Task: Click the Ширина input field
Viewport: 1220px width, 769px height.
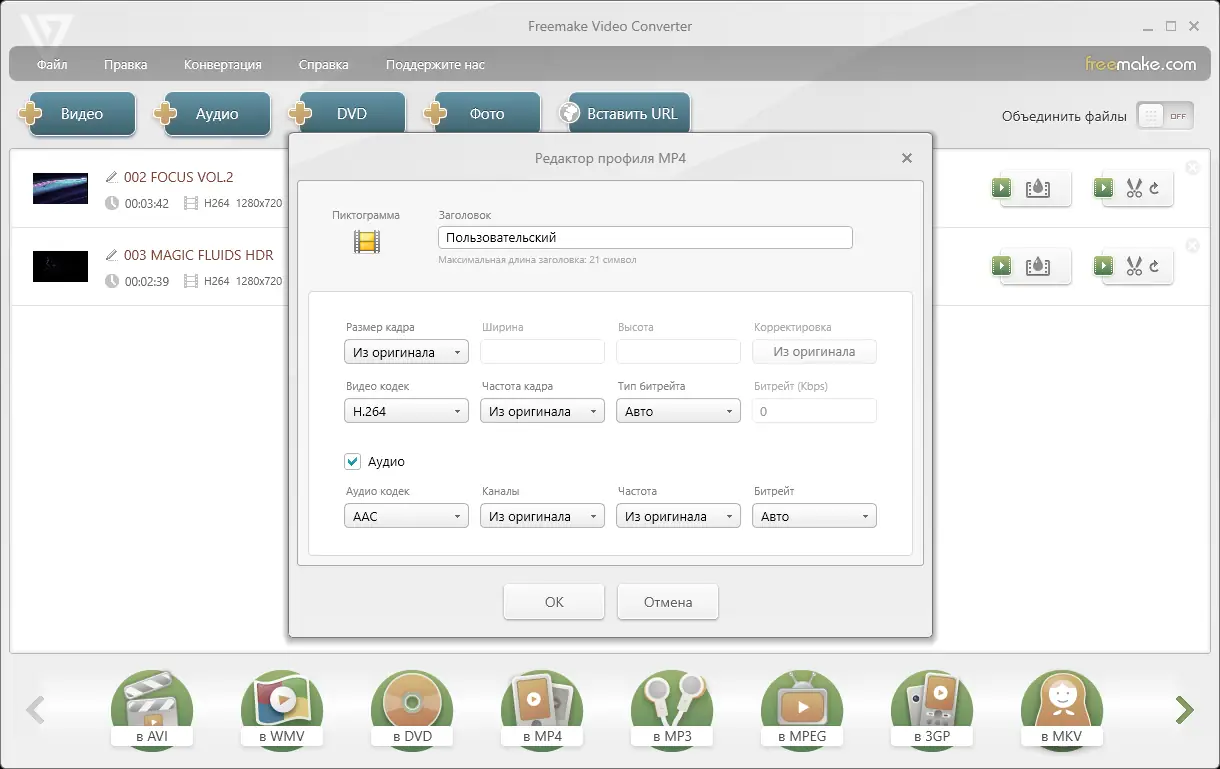Action: pyautogui.click(x=542, y=352)
